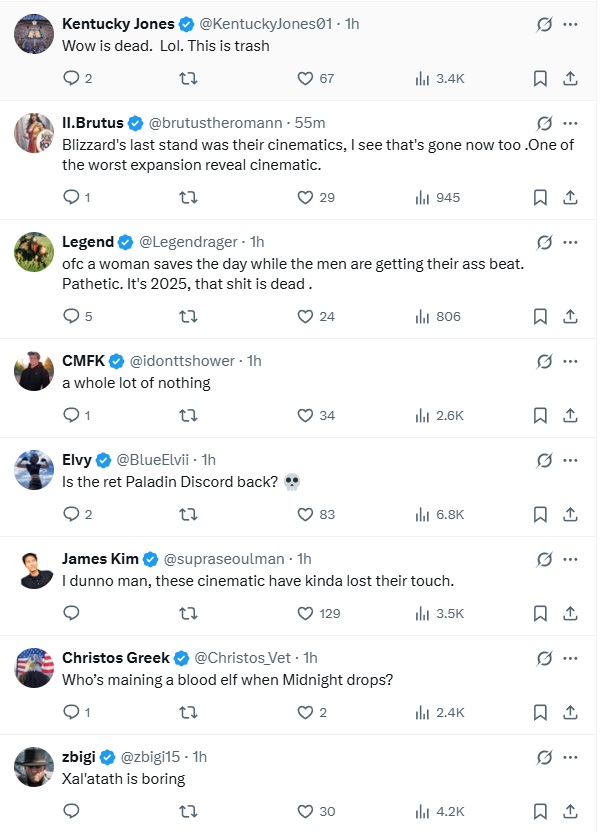Open Kentucky Jones's profile avatar
604x832 pixels.
pyautogui.click(x=34, y=34)
